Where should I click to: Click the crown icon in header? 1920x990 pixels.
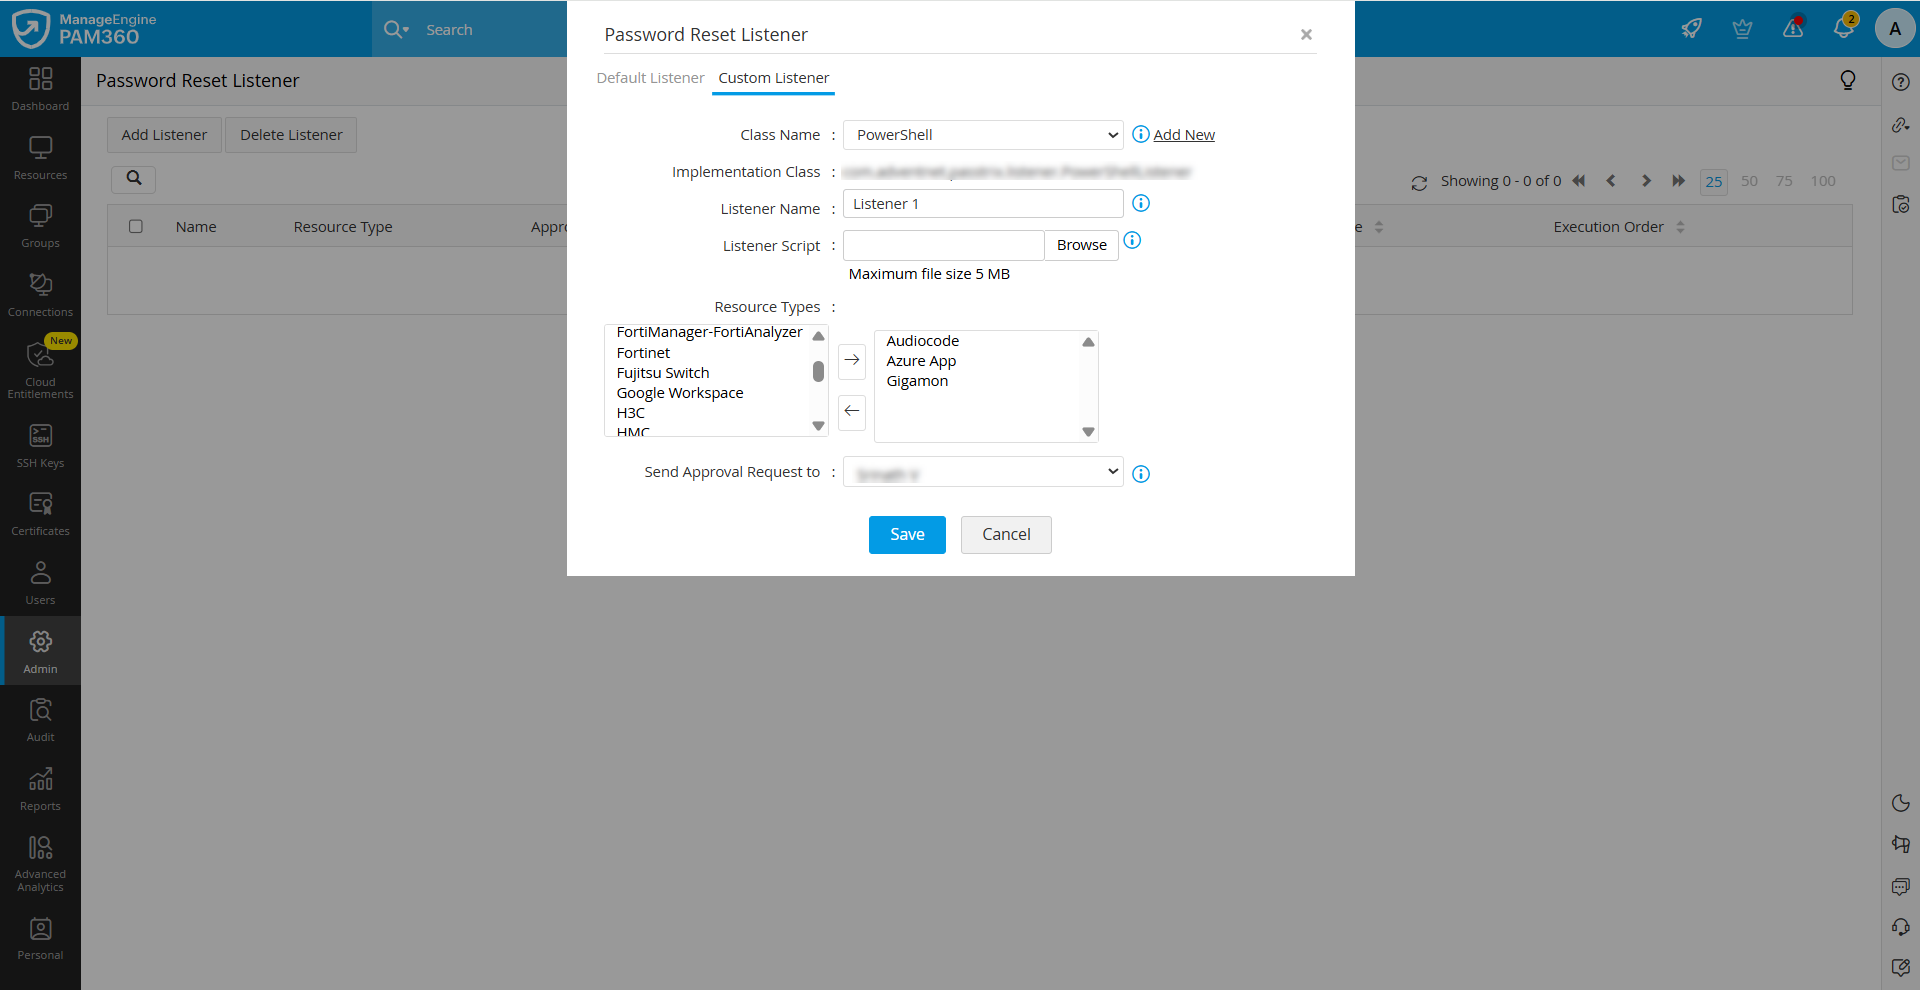1742,29
